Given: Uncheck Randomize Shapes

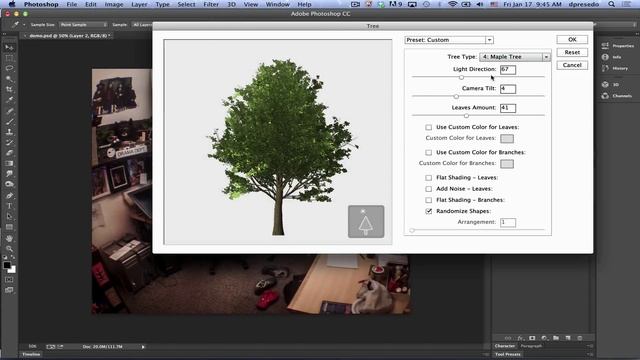Looking at the screenshot, I should 429,211.
